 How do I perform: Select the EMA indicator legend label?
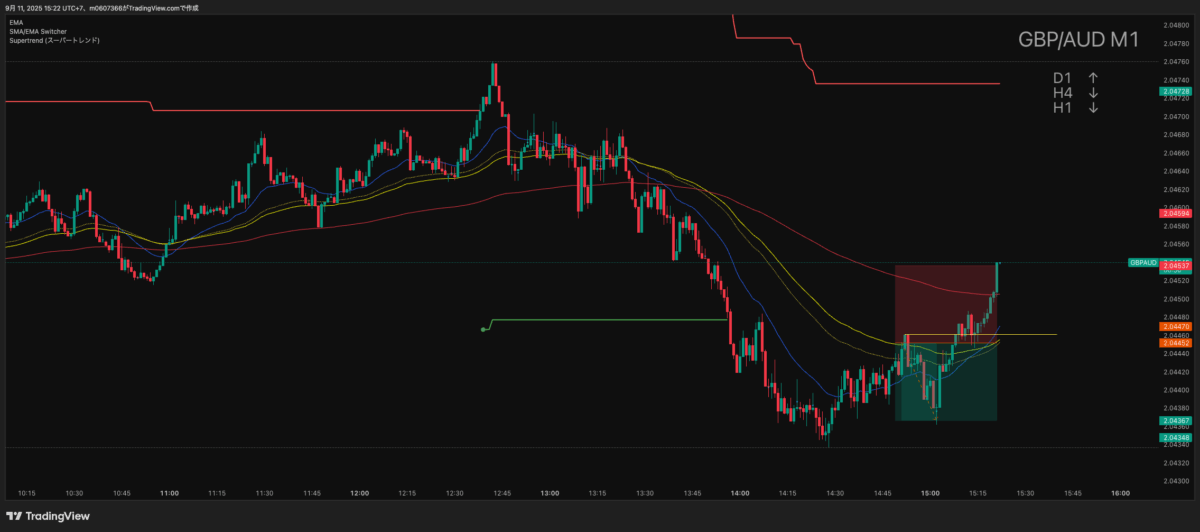tap(16, 22)
